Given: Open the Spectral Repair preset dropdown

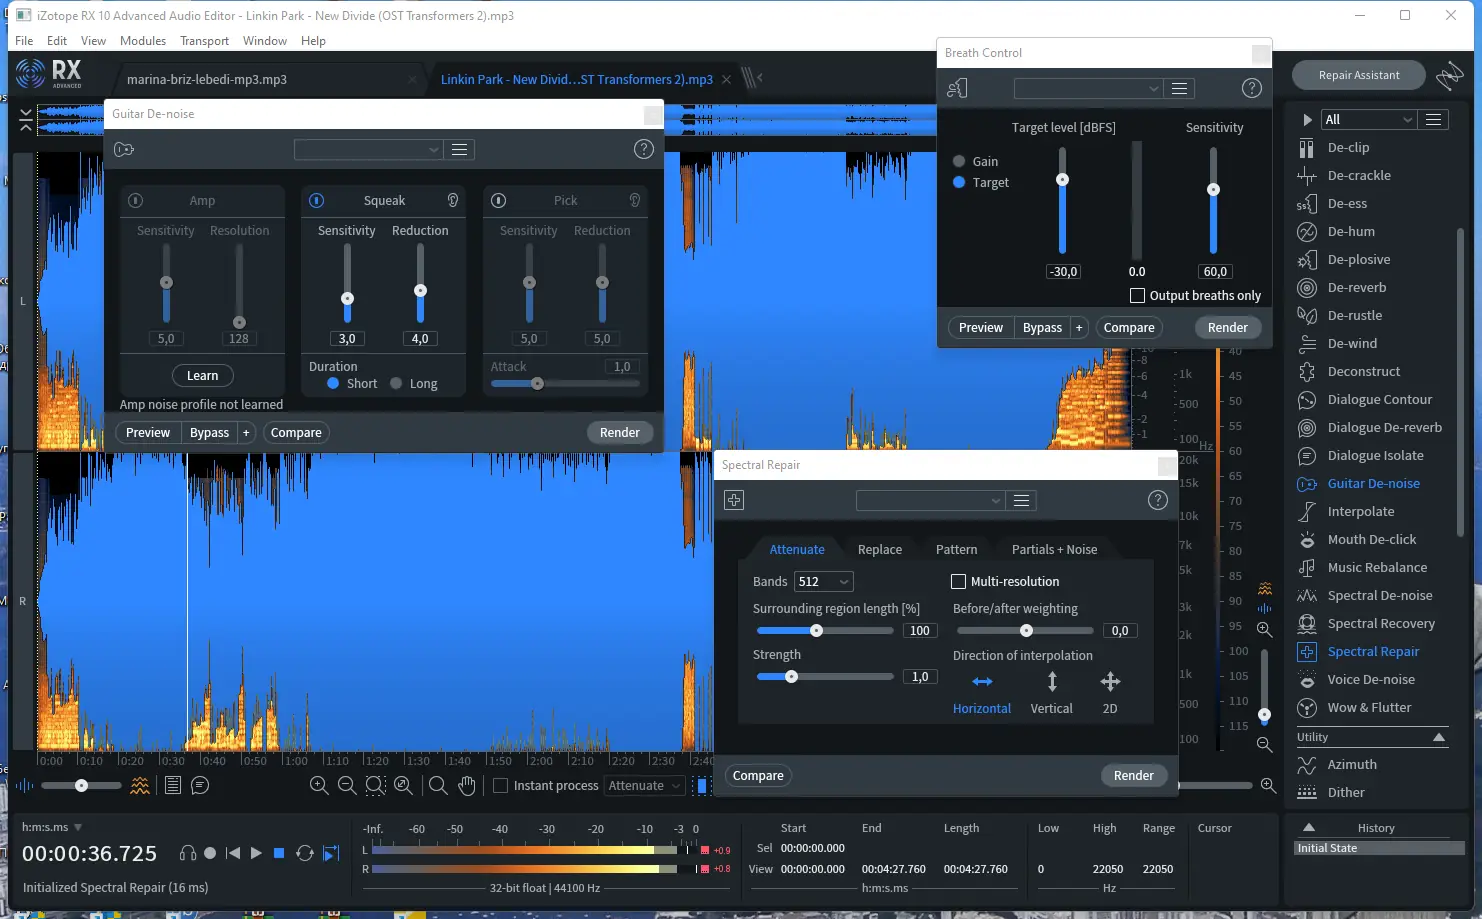Looking at the screenshot, I should 930,500.
